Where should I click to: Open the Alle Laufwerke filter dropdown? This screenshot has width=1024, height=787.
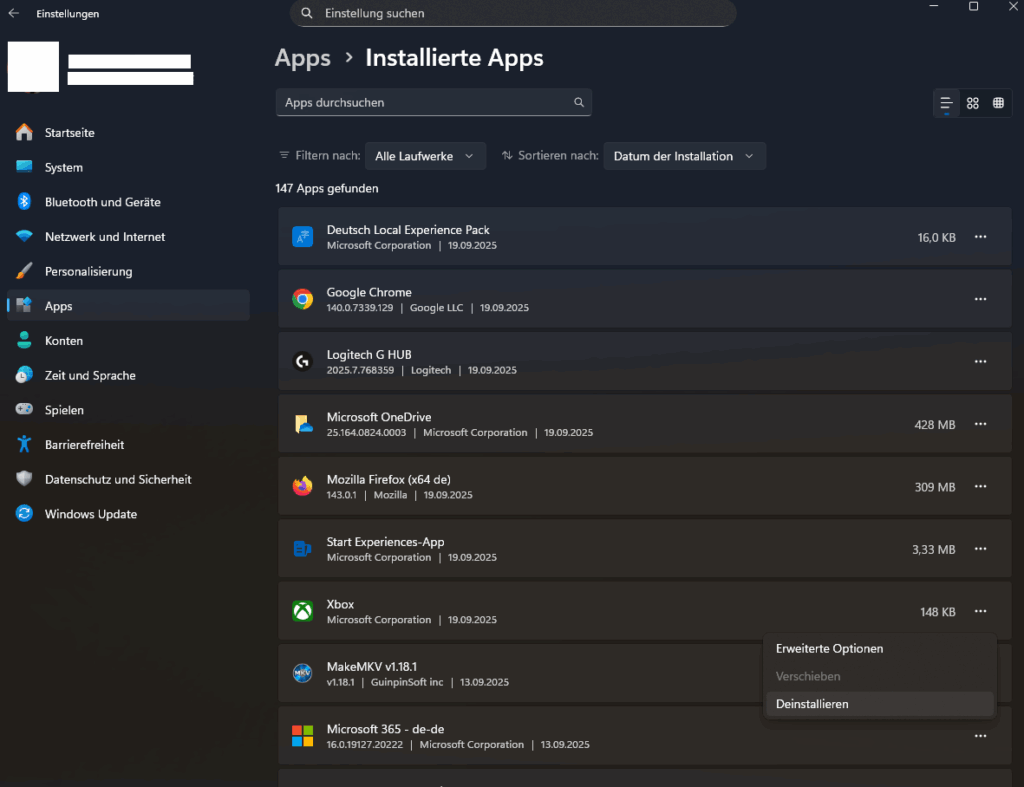point(425,156)
